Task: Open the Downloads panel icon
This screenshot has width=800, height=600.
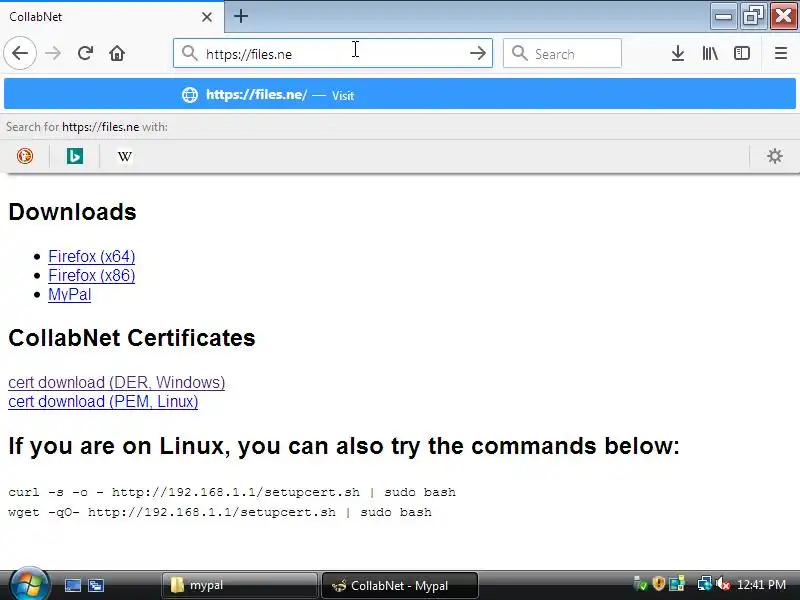Action: (678, 53)
